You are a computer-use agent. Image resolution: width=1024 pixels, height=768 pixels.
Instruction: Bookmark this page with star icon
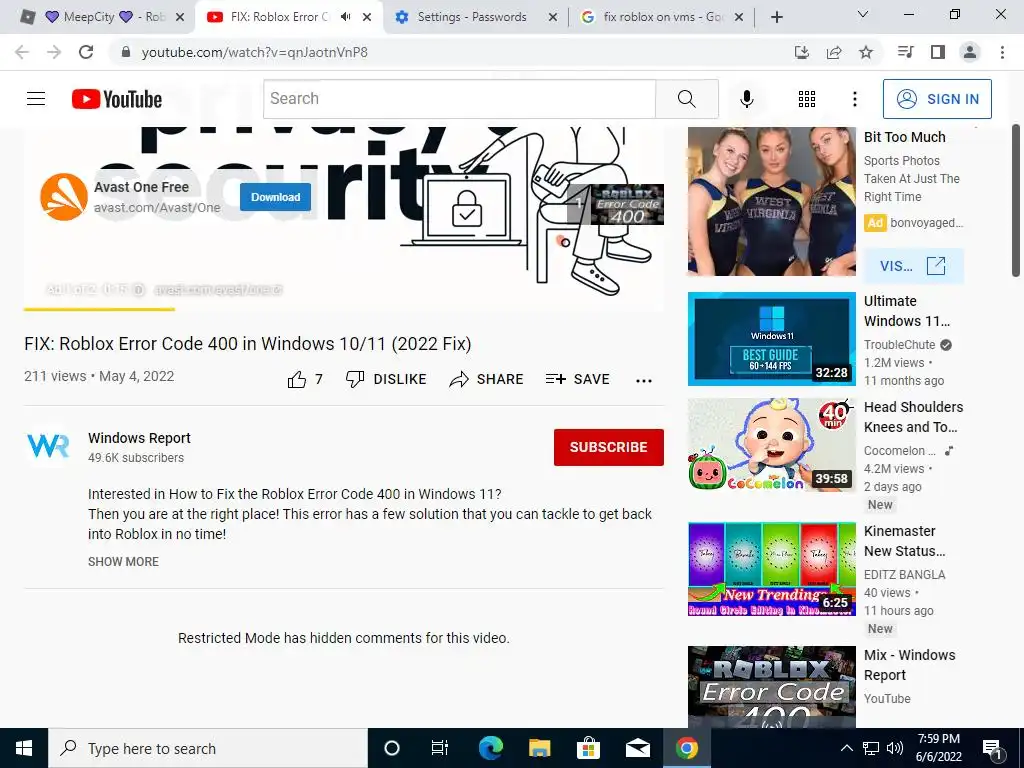click(x=866, y=52)
